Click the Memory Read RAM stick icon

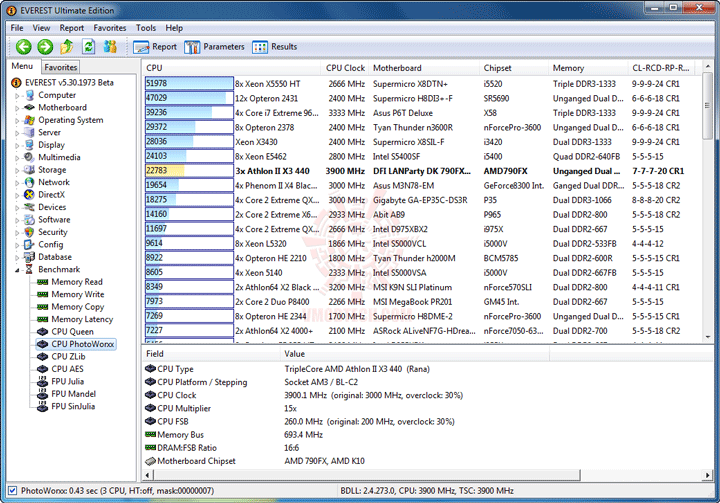coord(43,282)
